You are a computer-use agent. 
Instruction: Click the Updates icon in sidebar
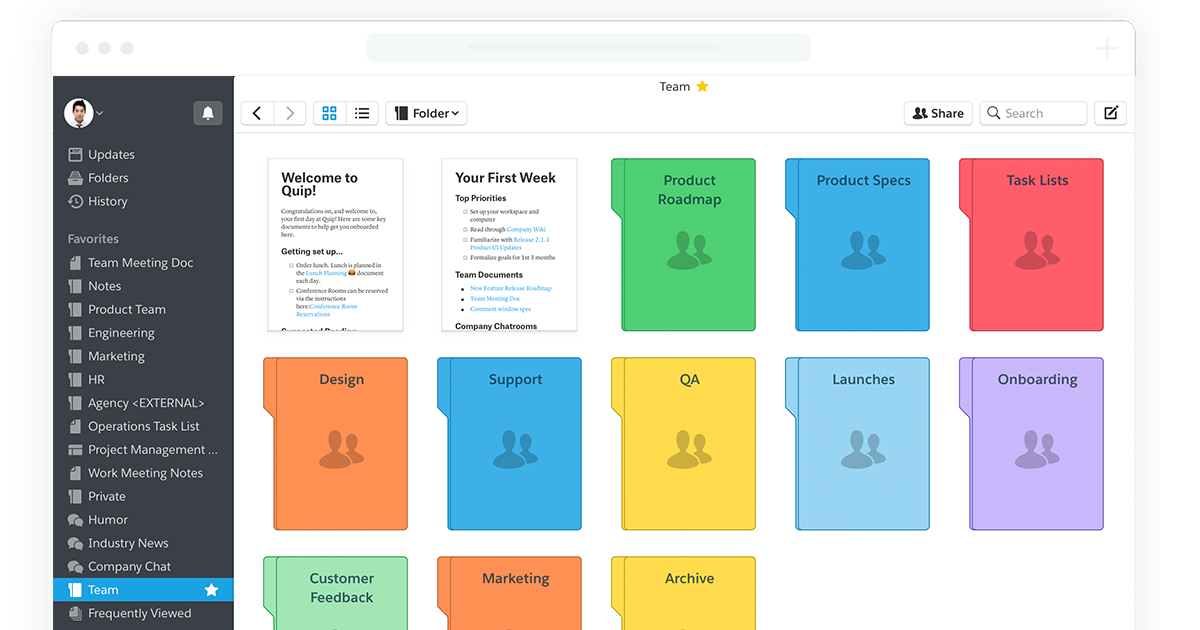[x=75, y=154]
